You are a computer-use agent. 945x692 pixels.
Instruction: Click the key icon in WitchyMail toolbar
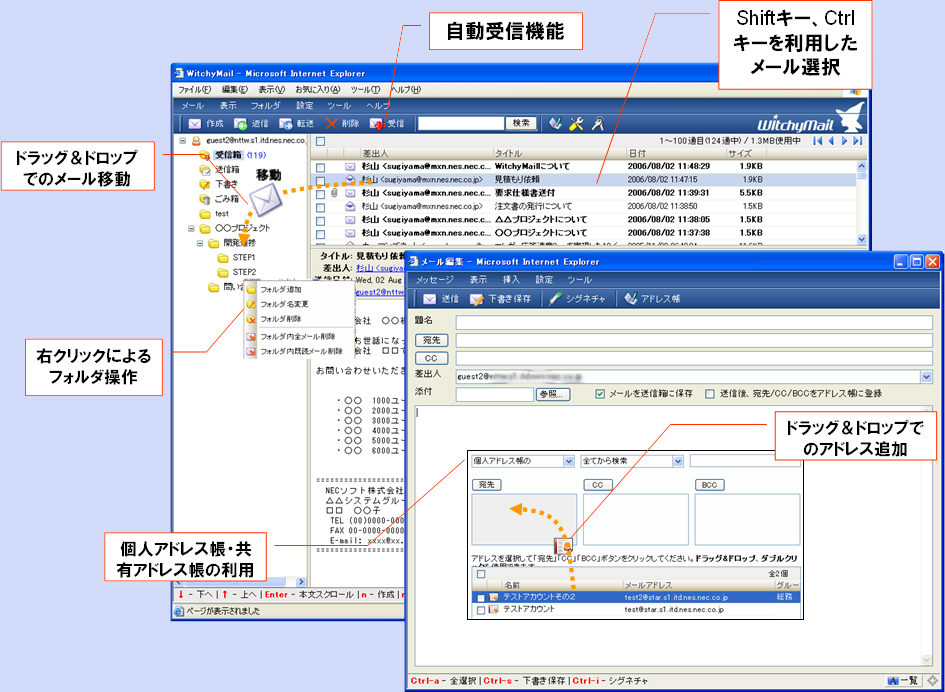pos(597,124)
